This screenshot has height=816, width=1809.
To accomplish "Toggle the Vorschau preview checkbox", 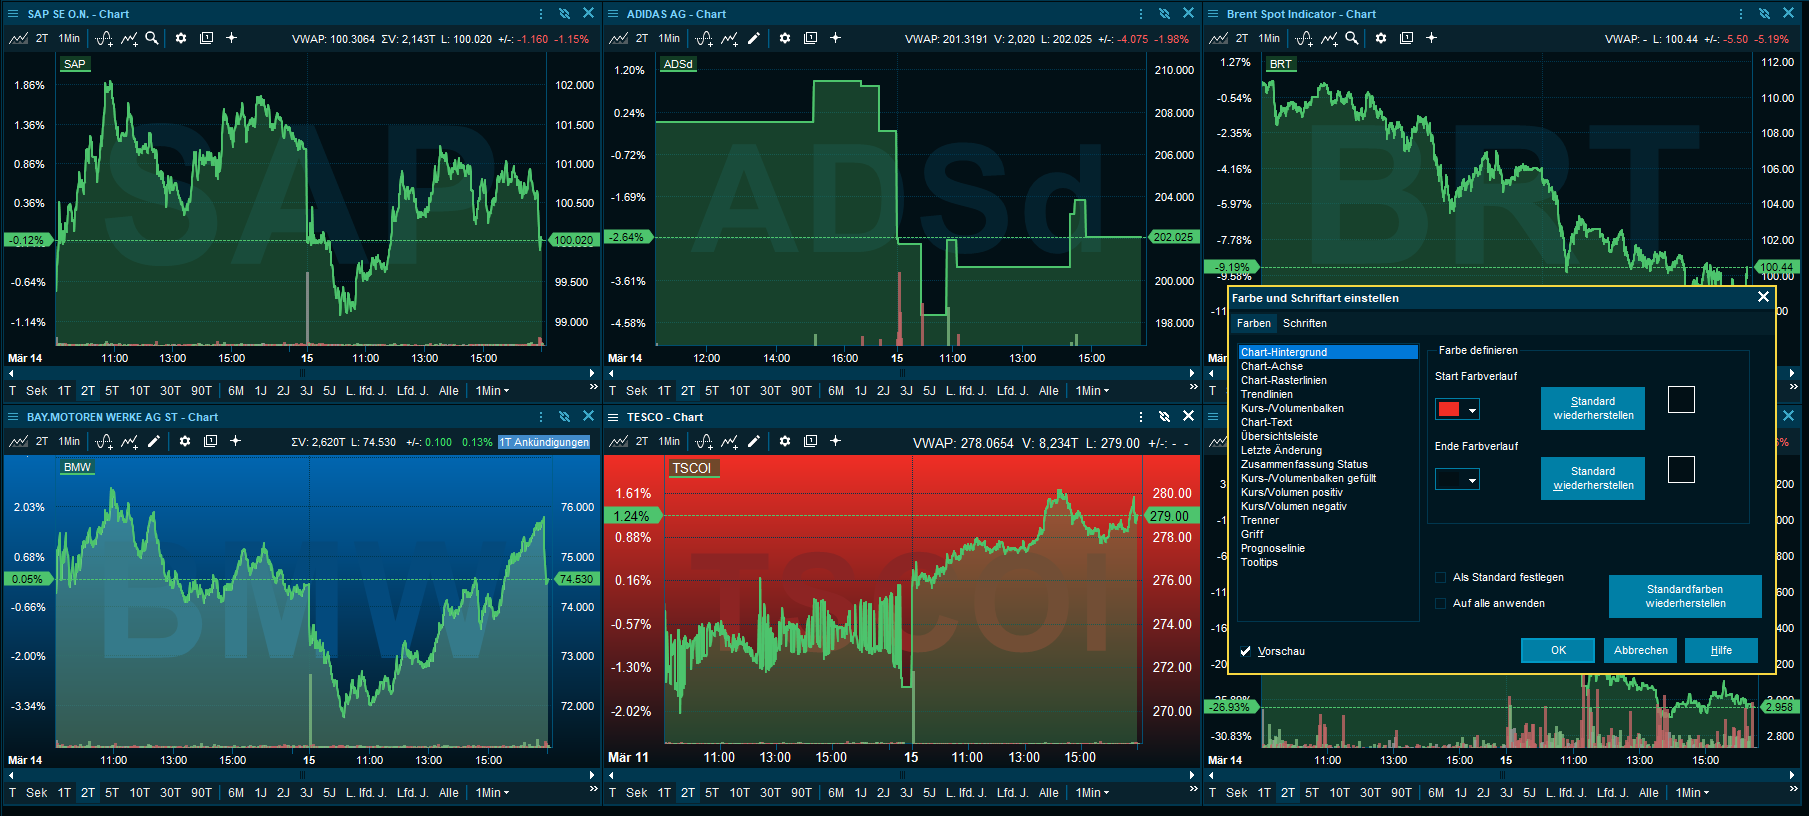I will [x=1246, y=651].
